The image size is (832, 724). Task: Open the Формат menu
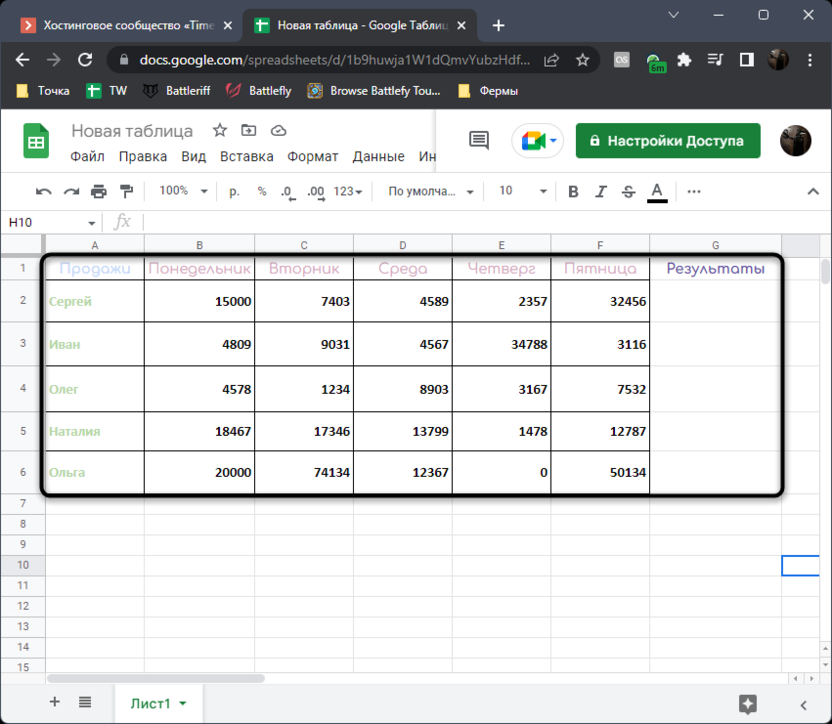(x=312, y=156)
